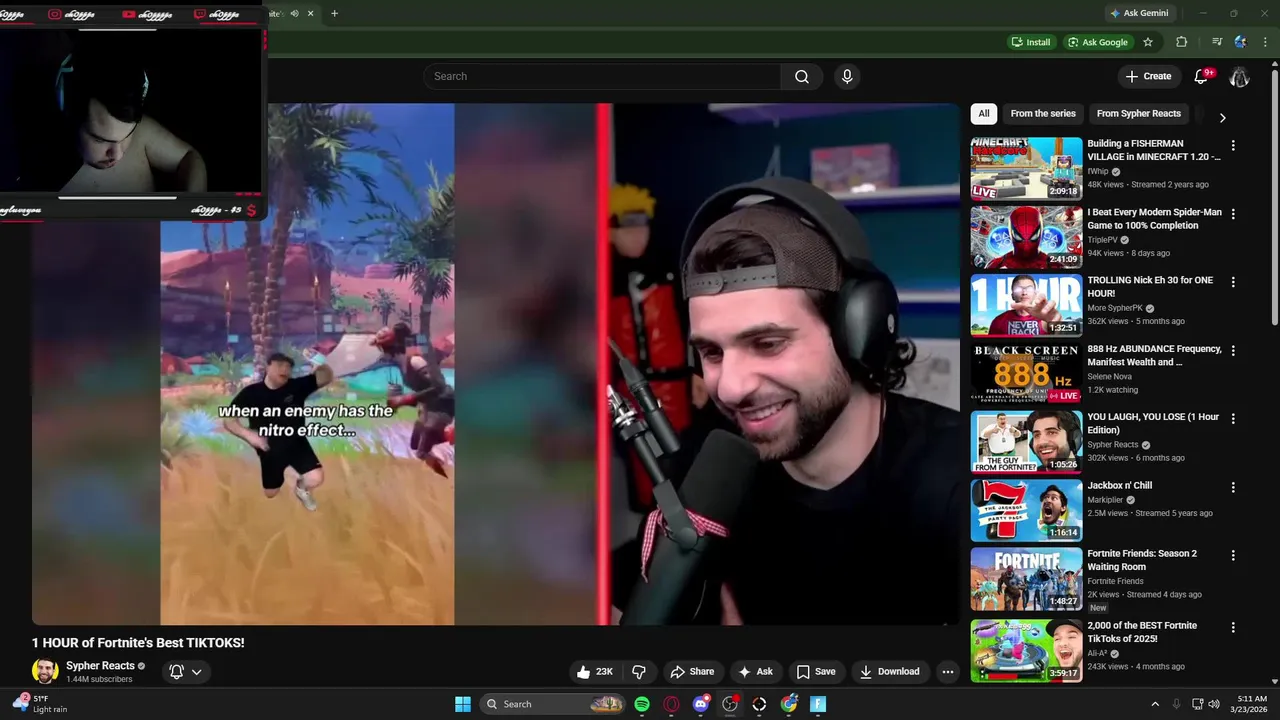Open options for Spider-Man 100% Completion video
The height and width of the screenshot is (720, 1280).
pyautogui.click(x=1233, y=214)
